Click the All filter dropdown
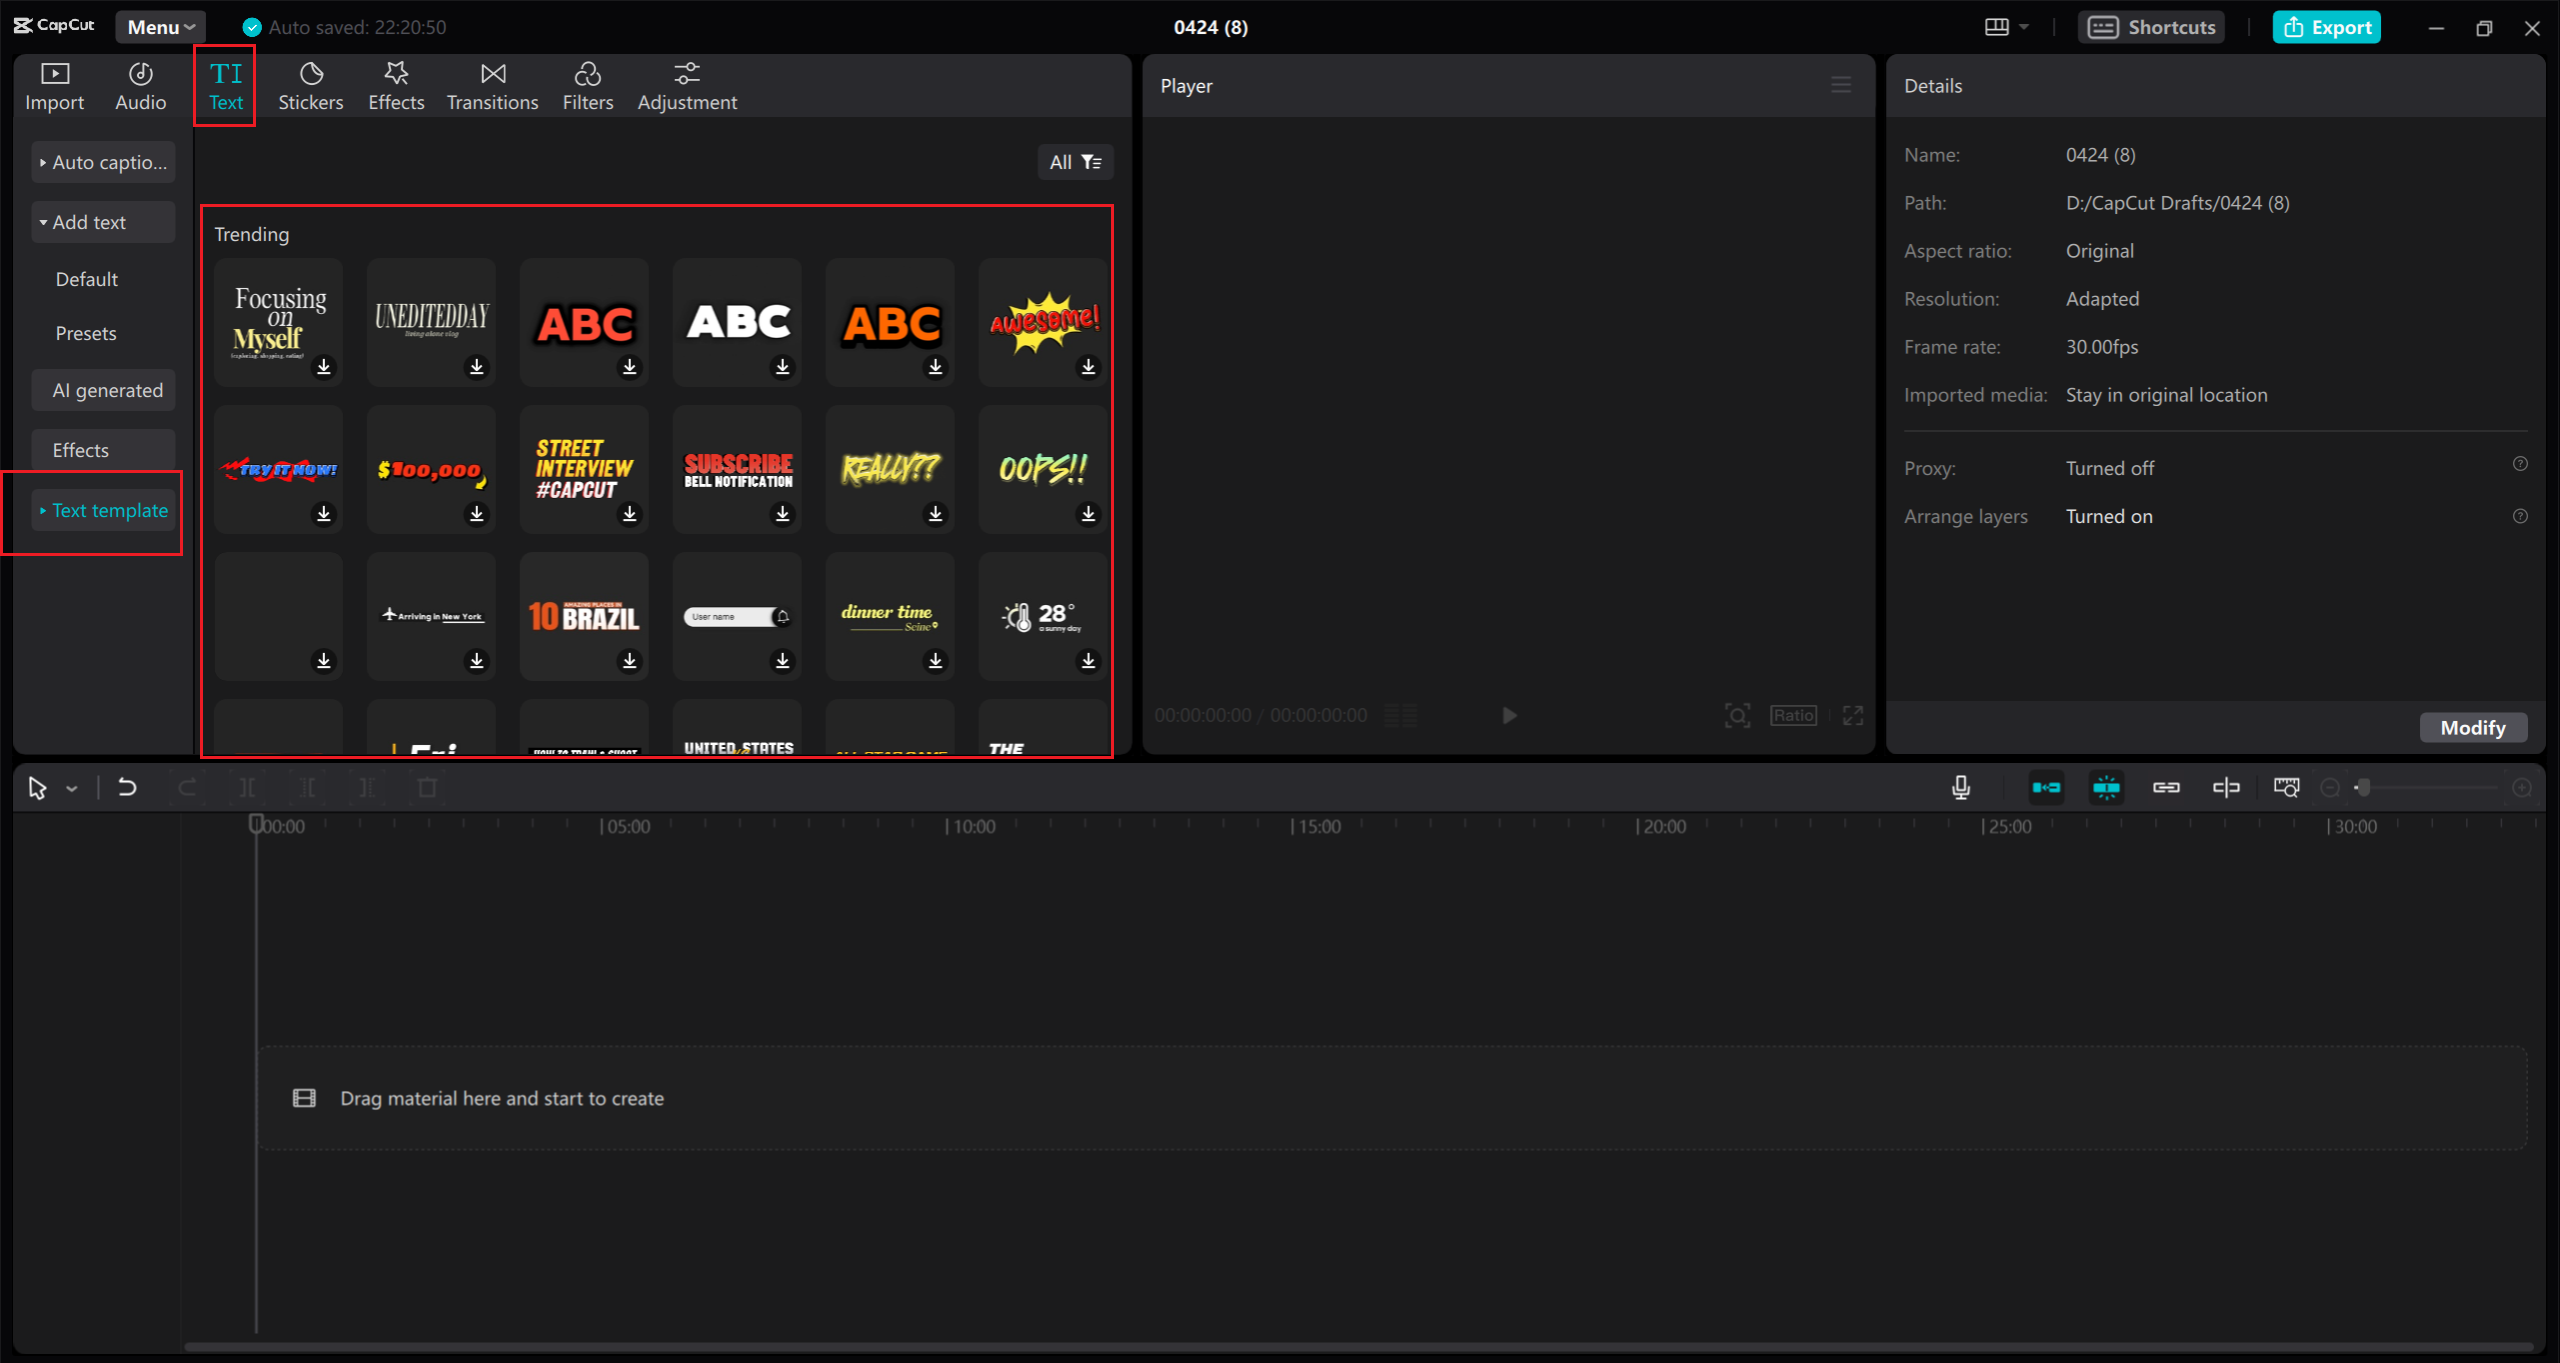 tap(1075, 161)
